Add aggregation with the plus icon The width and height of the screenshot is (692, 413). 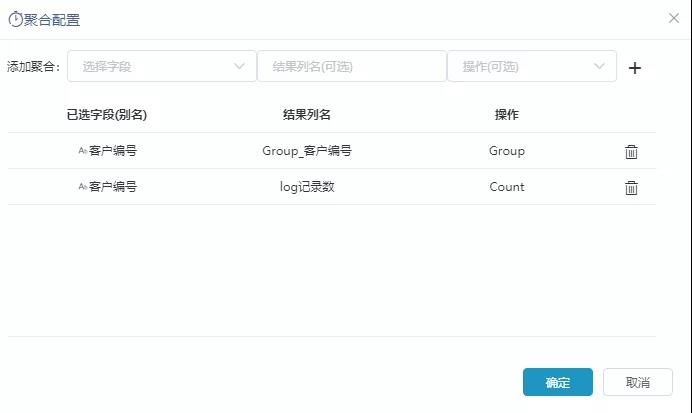pos(635,68)
